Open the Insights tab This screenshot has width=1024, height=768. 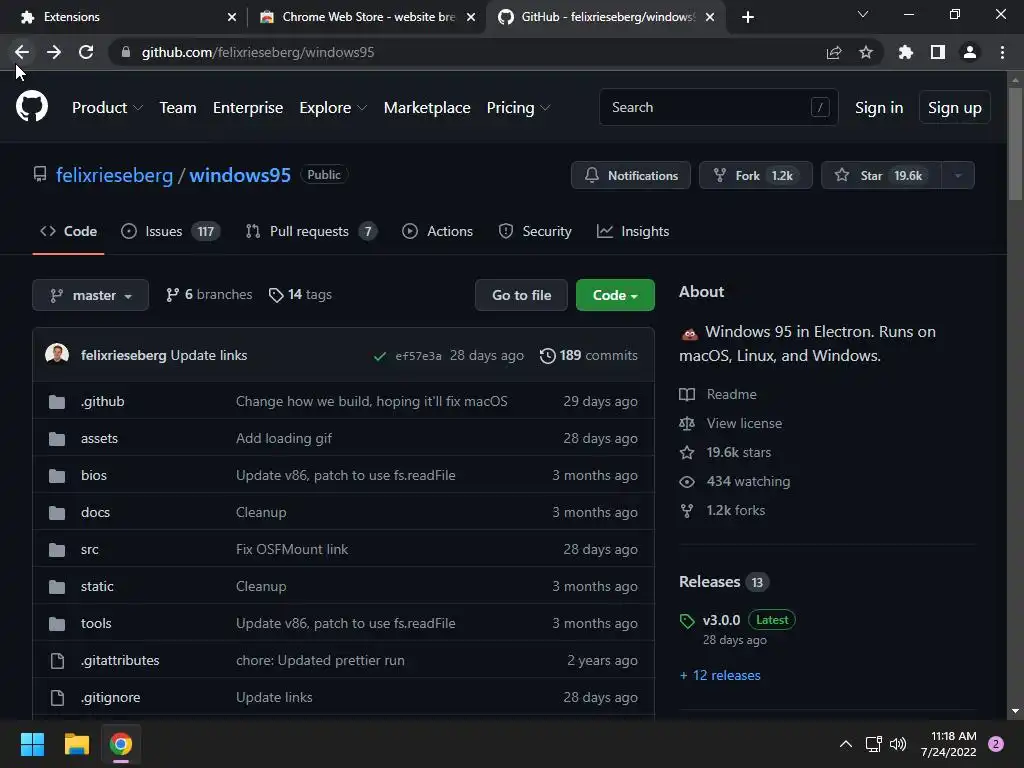click(x=633, y=231)
